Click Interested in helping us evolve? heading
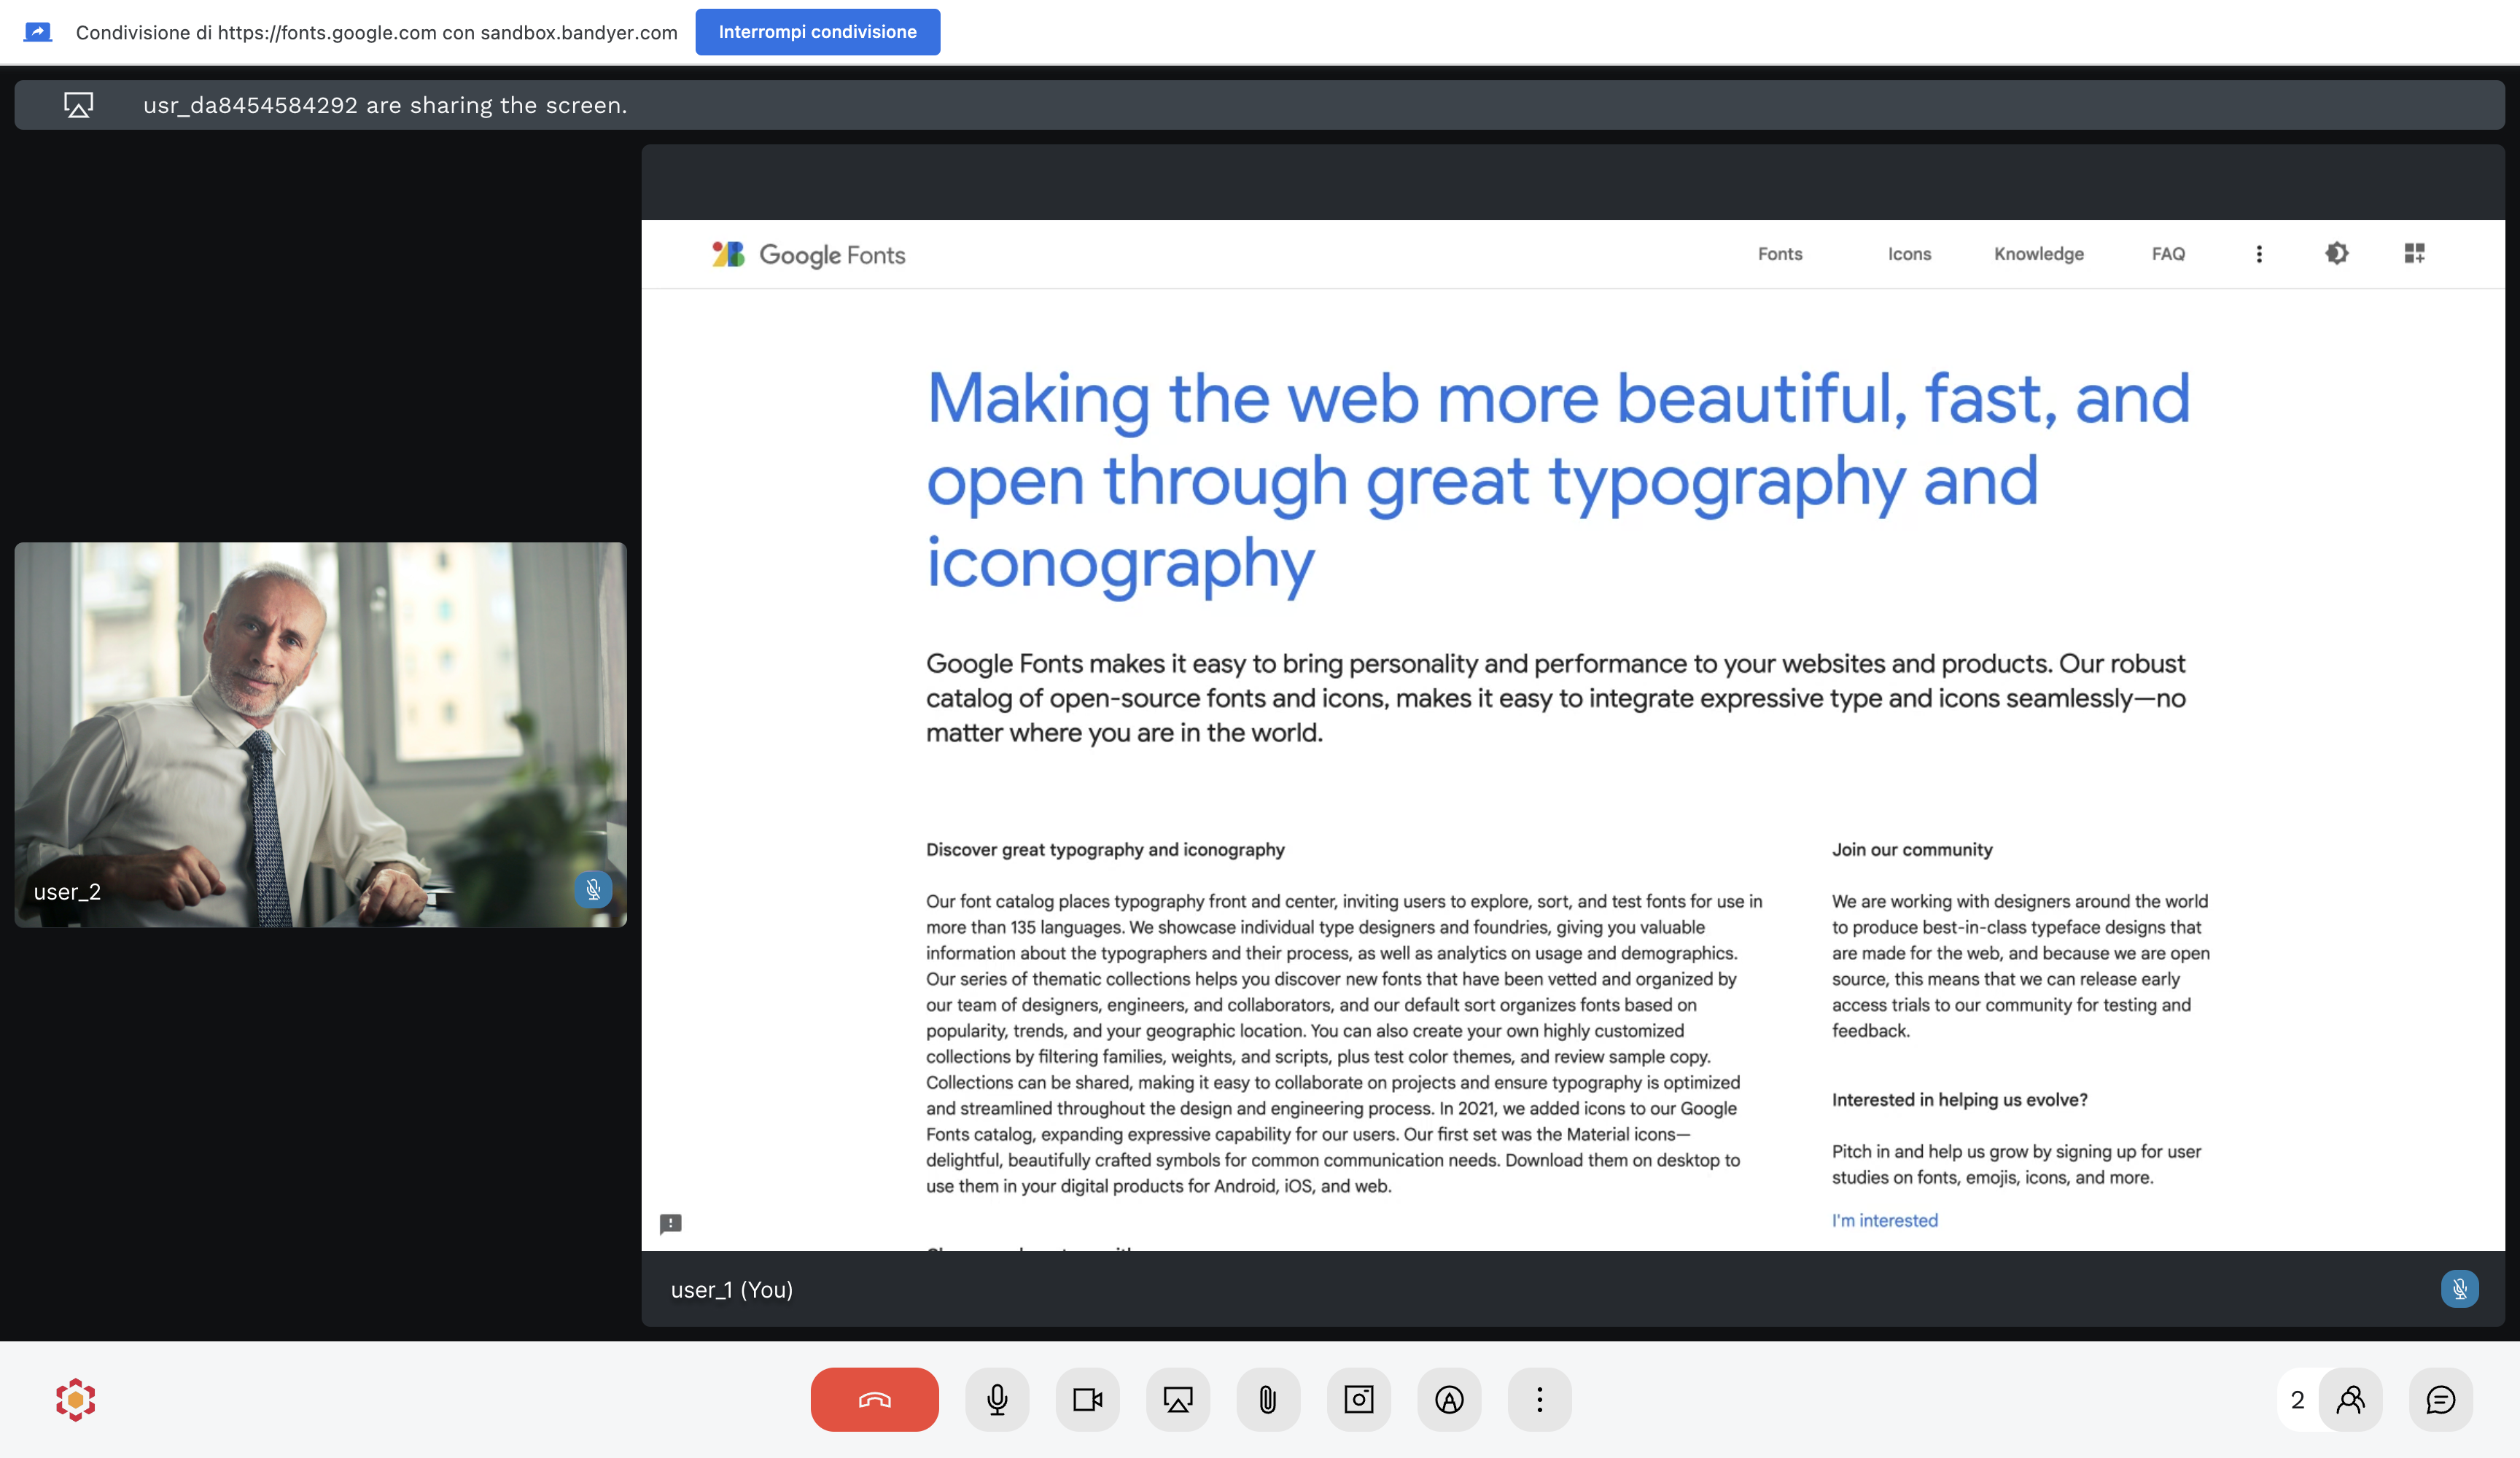This screenshot has height=1458, width=2520. point(1959,1099)
